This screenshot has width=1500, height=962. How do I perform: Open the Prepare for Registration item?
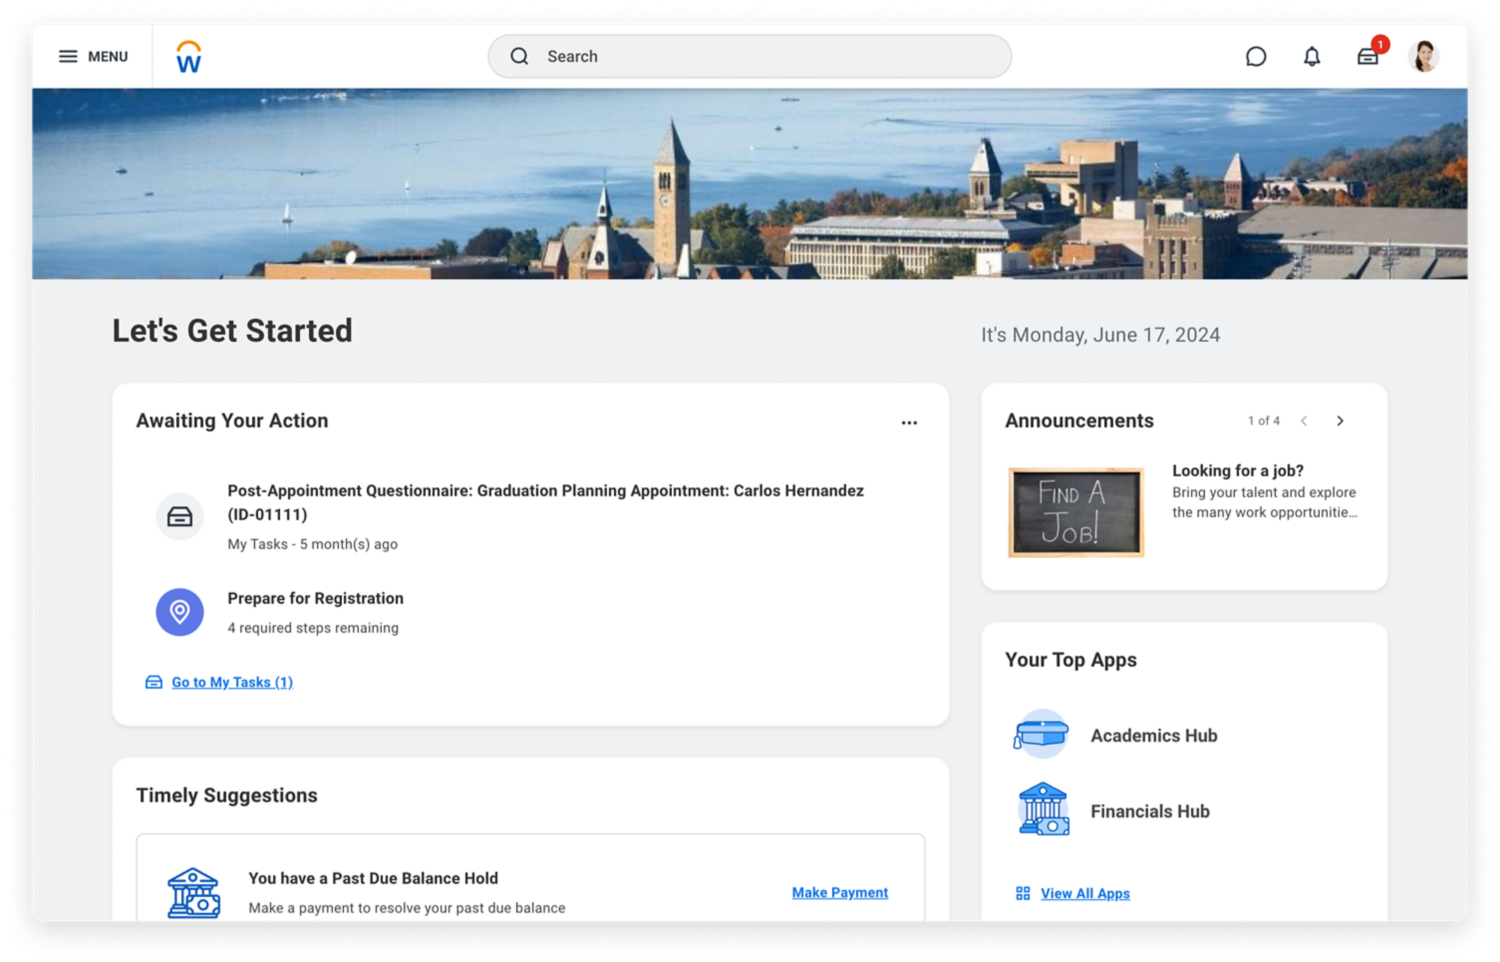315,598
